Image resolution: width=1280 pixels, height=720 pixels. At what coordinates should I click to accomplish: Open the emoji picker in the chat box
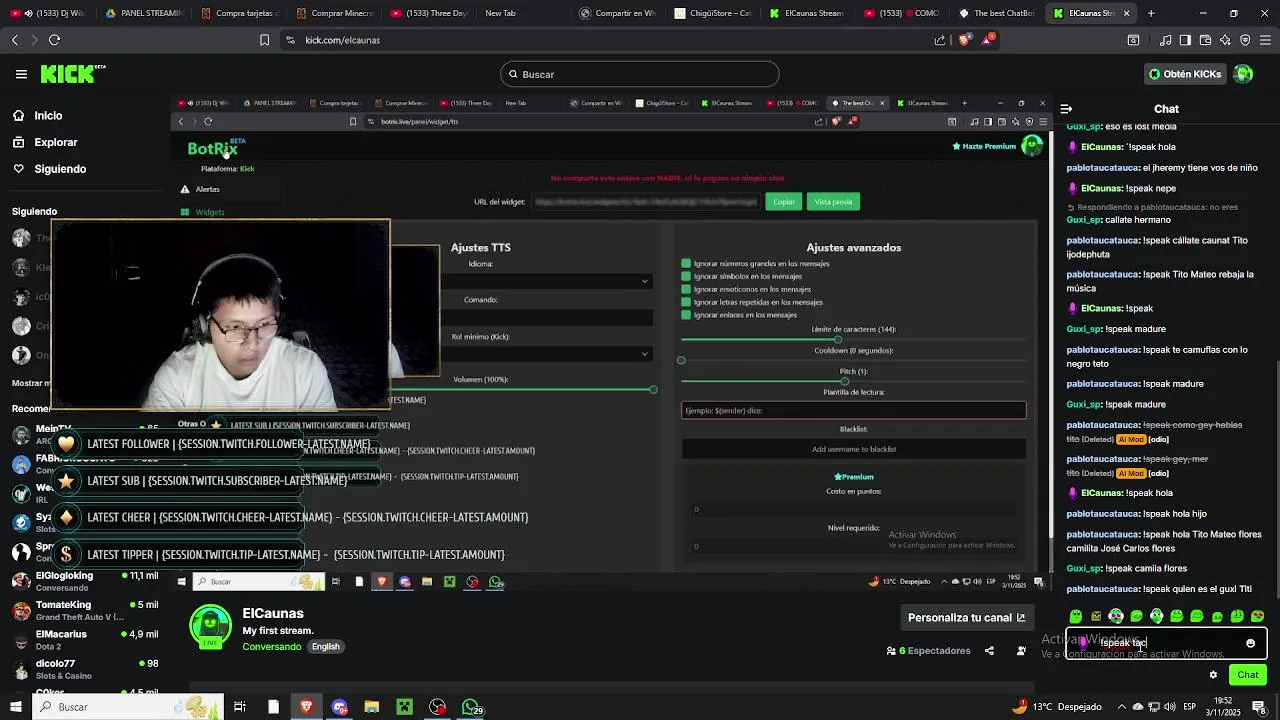click(x=1250, y=643)
